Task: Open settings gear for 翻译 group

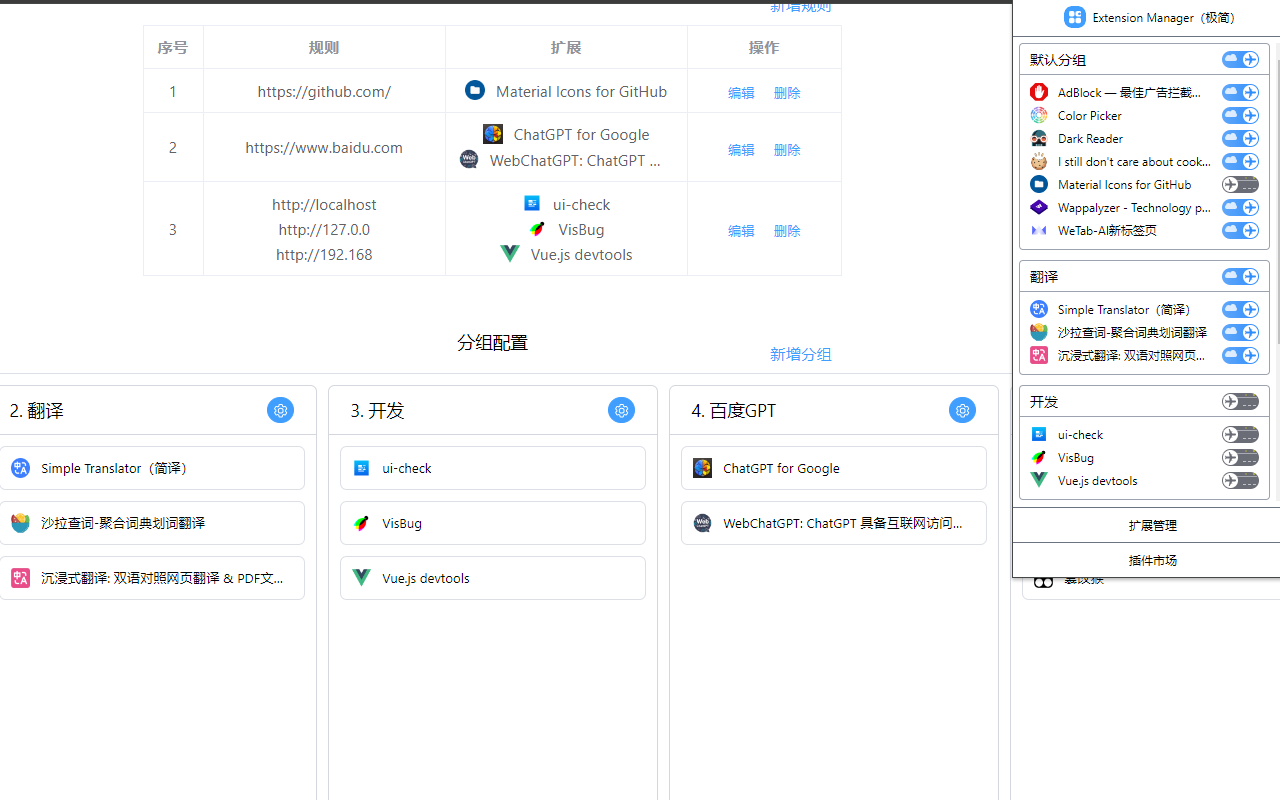Action: coord(280,410)
